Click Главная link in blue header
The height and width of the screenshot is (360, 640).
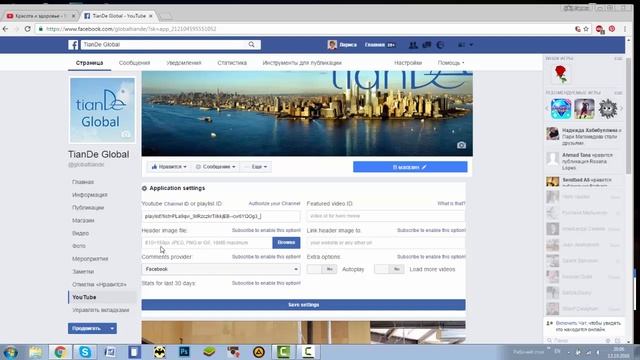click(374, 45)
